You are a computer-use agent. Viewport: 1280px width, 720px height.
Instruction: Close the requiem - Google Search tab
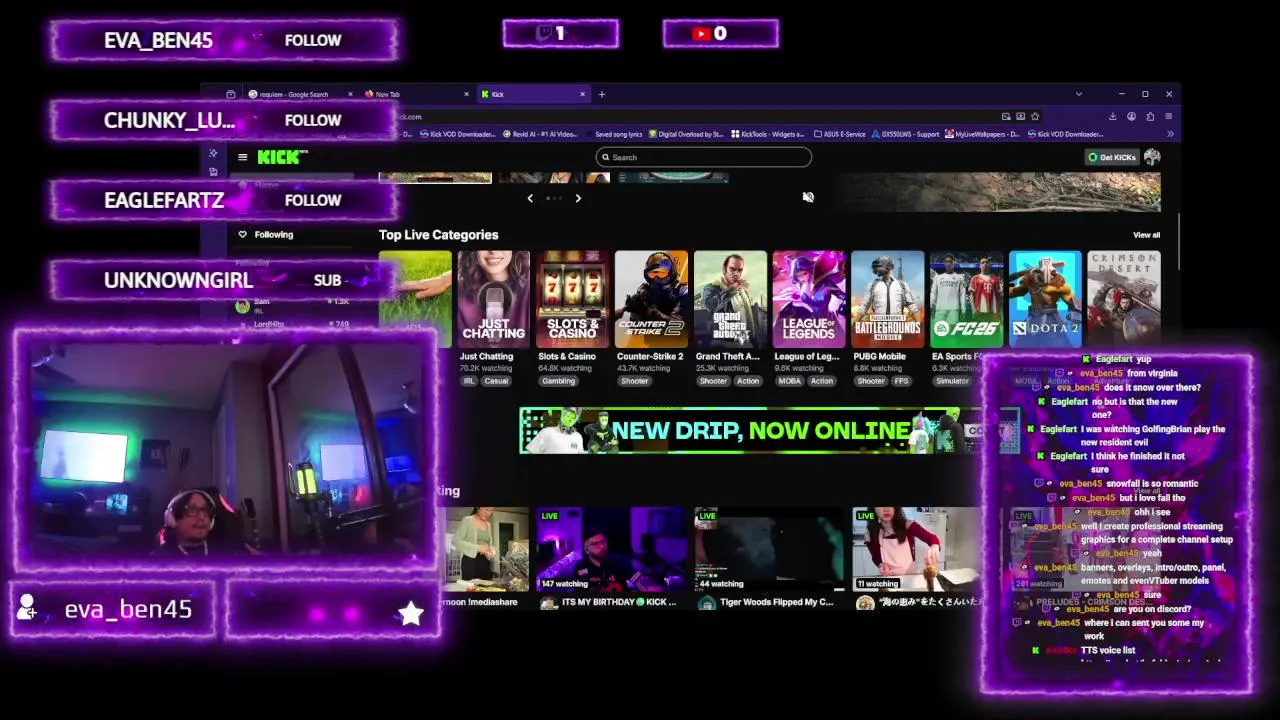click(350, 94)
